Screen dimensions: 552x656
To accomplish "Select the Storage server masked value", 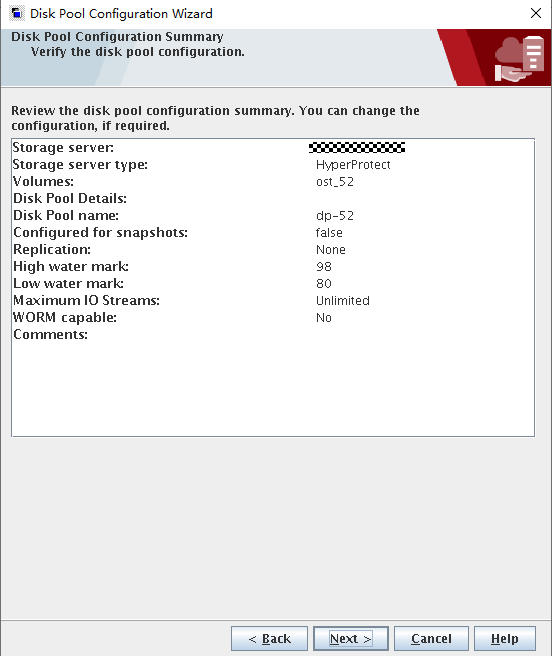I will coord(357,148).
